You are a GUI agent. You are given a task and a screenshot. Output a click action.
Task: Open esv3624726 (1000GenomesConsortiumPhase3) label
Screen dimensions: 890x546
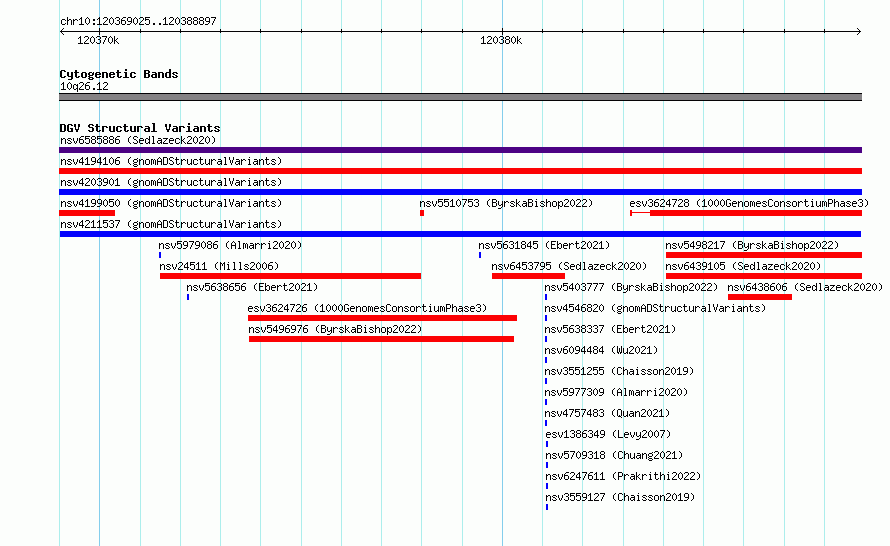pos(367,308)
